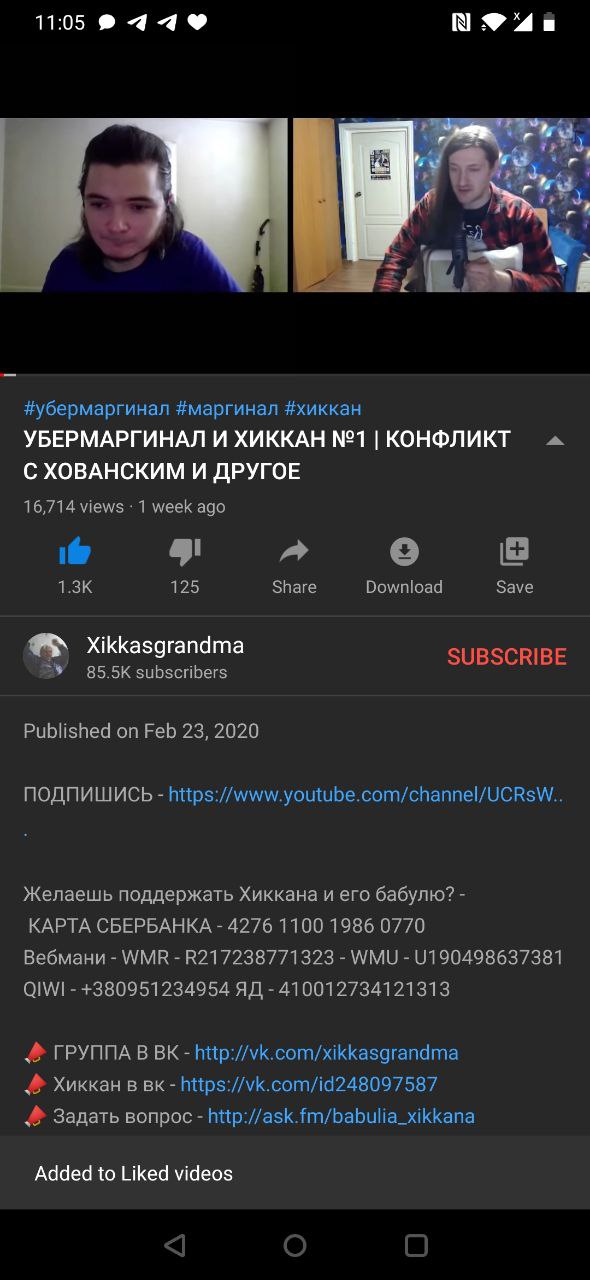
Task: Open the #хиккан hashtag
Action: coord(323,408)
